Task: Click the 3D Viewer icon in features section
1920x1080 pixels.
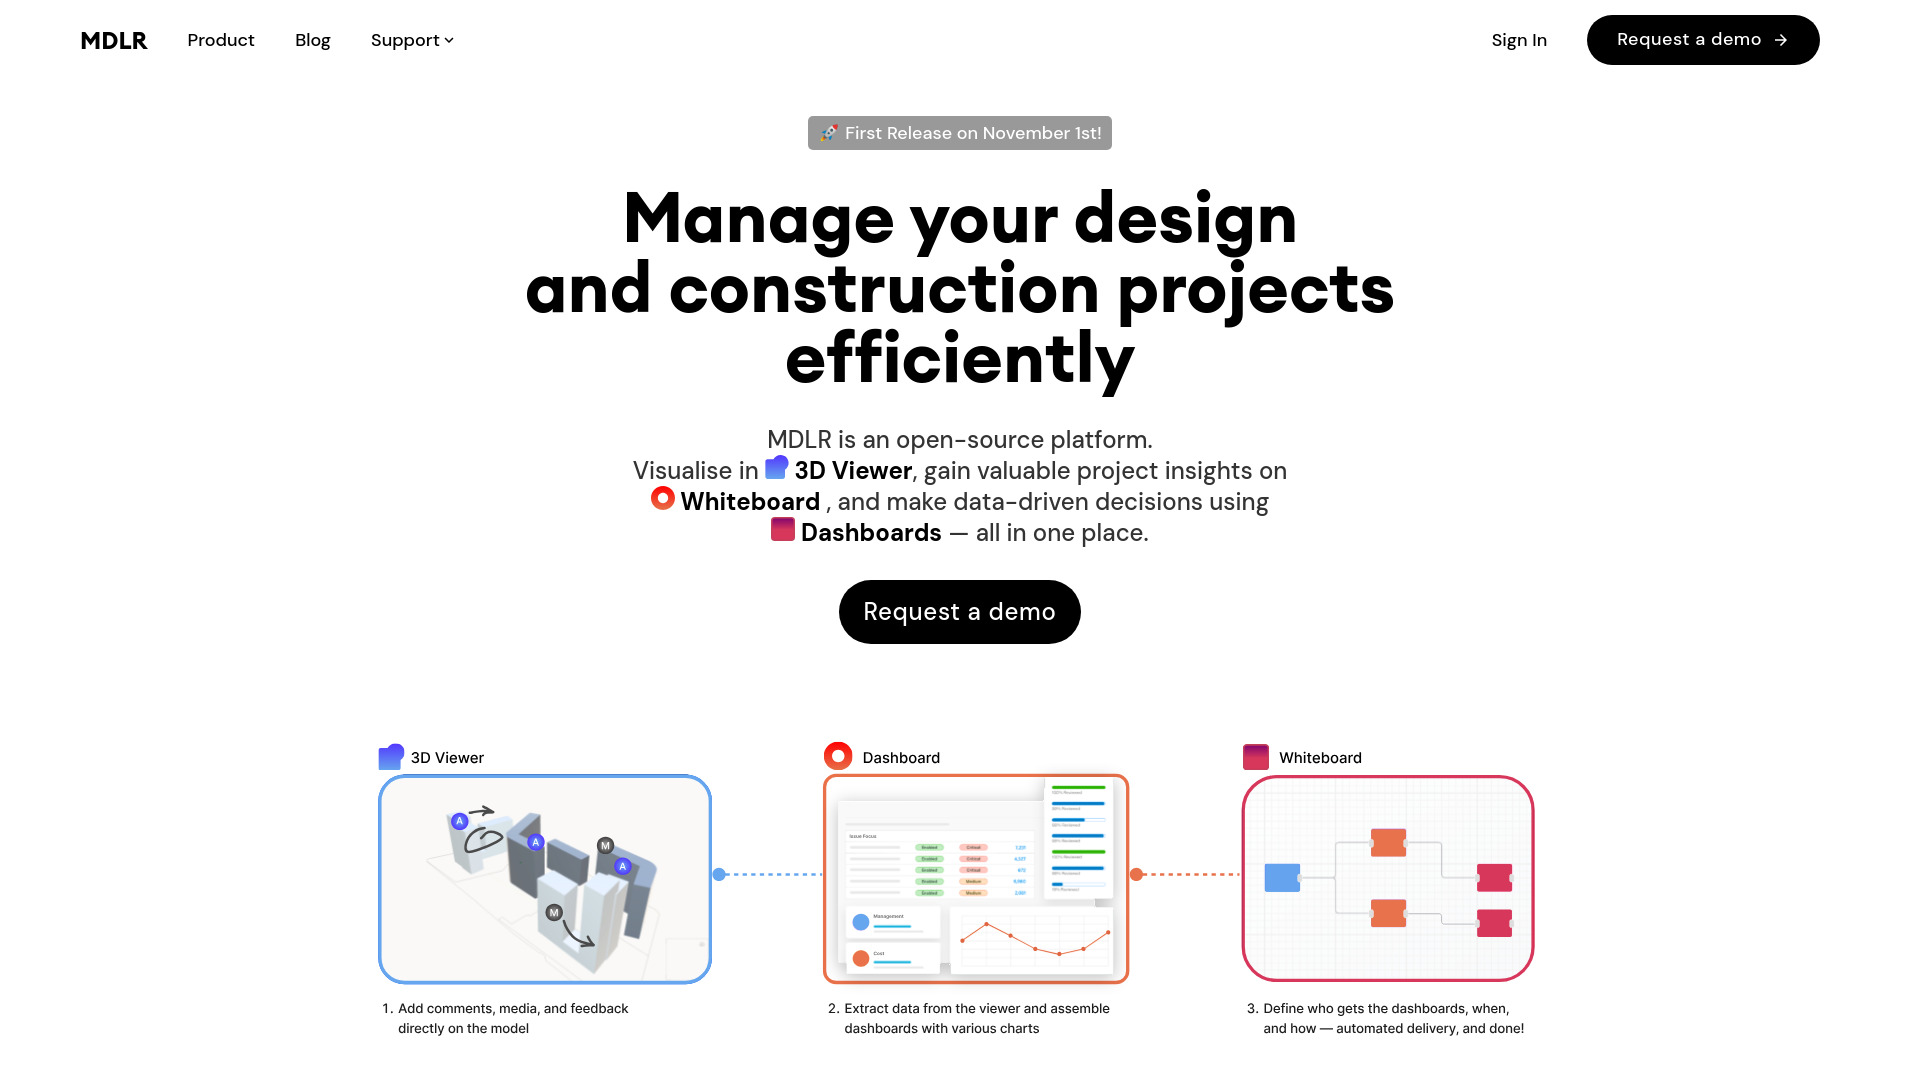Action: point(390,756)
